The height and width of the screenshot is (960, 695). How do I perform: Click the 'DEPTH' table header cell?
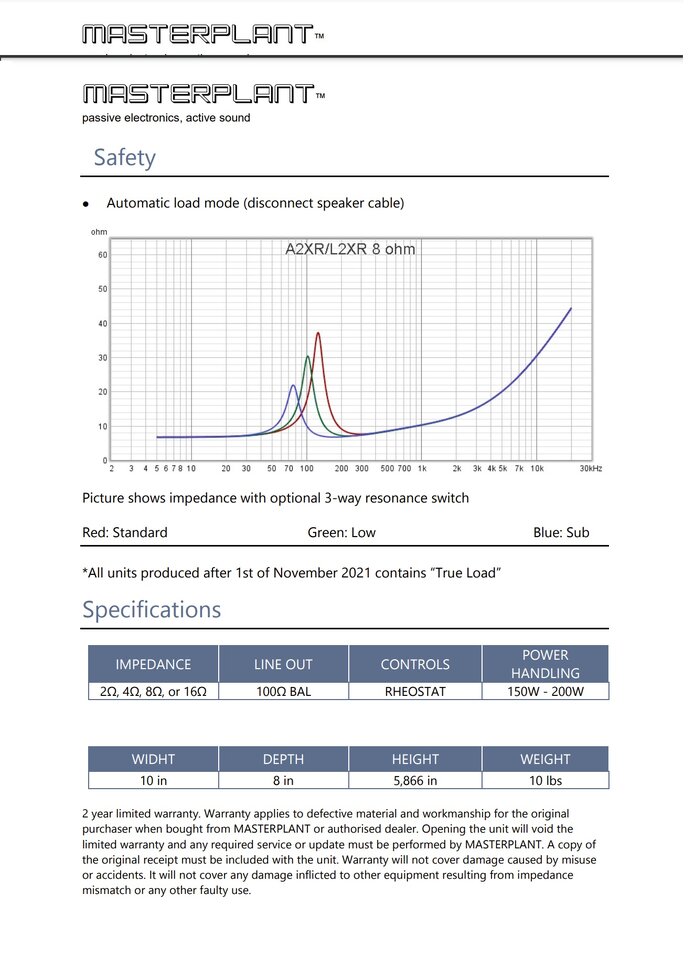284,759
